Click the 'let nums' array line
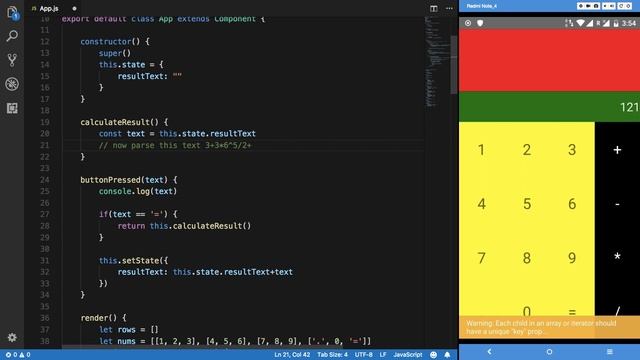This screenshot has width=640, height=360. pos(235,341)
